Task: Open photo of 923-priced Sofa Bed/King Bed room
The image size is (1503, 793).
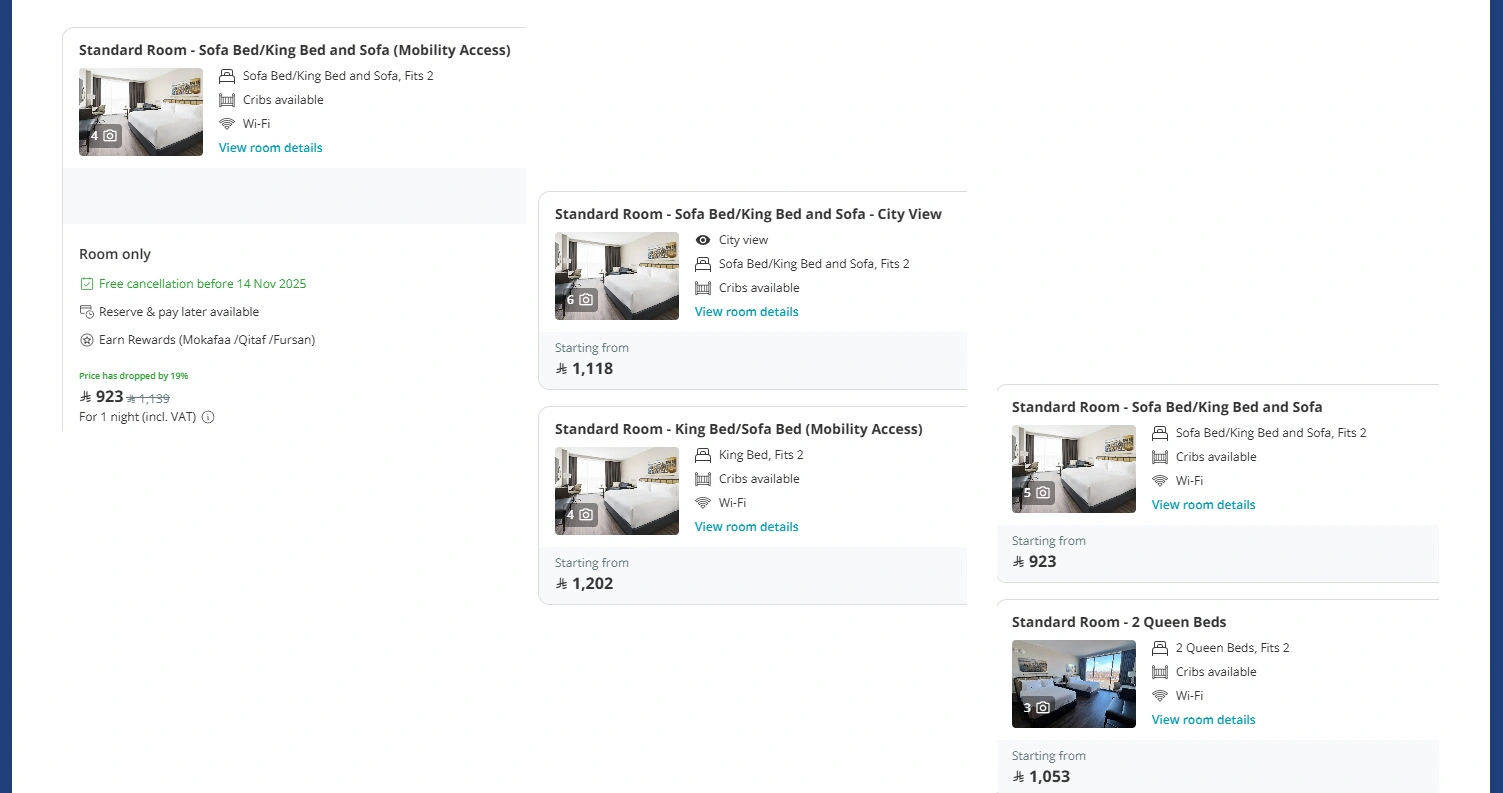Action: (1073, 468)
